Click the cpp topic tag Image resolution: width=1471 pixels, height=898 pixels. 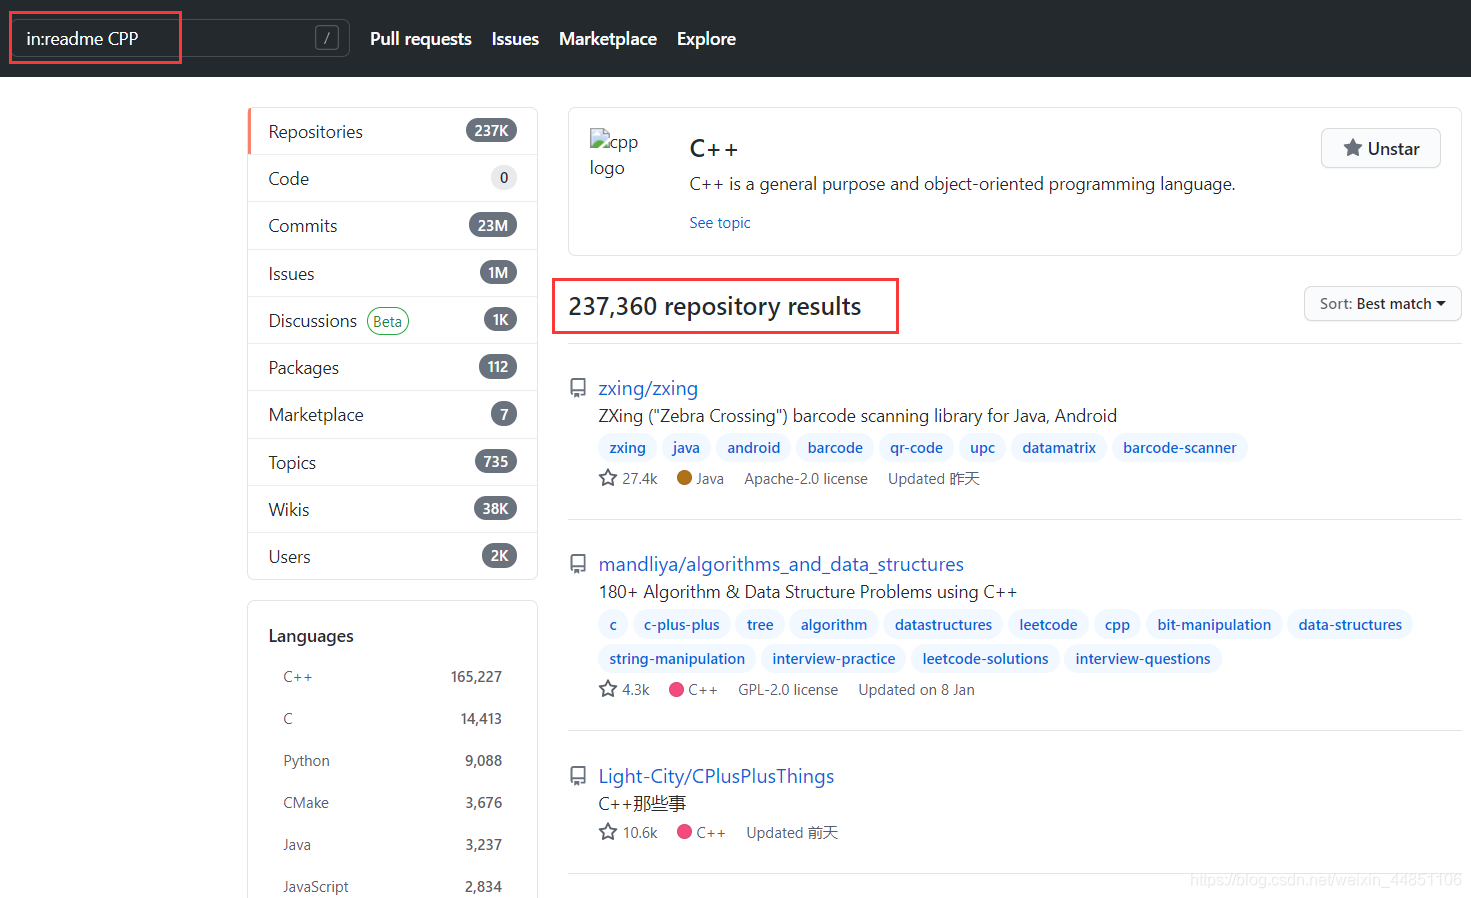1117,625
